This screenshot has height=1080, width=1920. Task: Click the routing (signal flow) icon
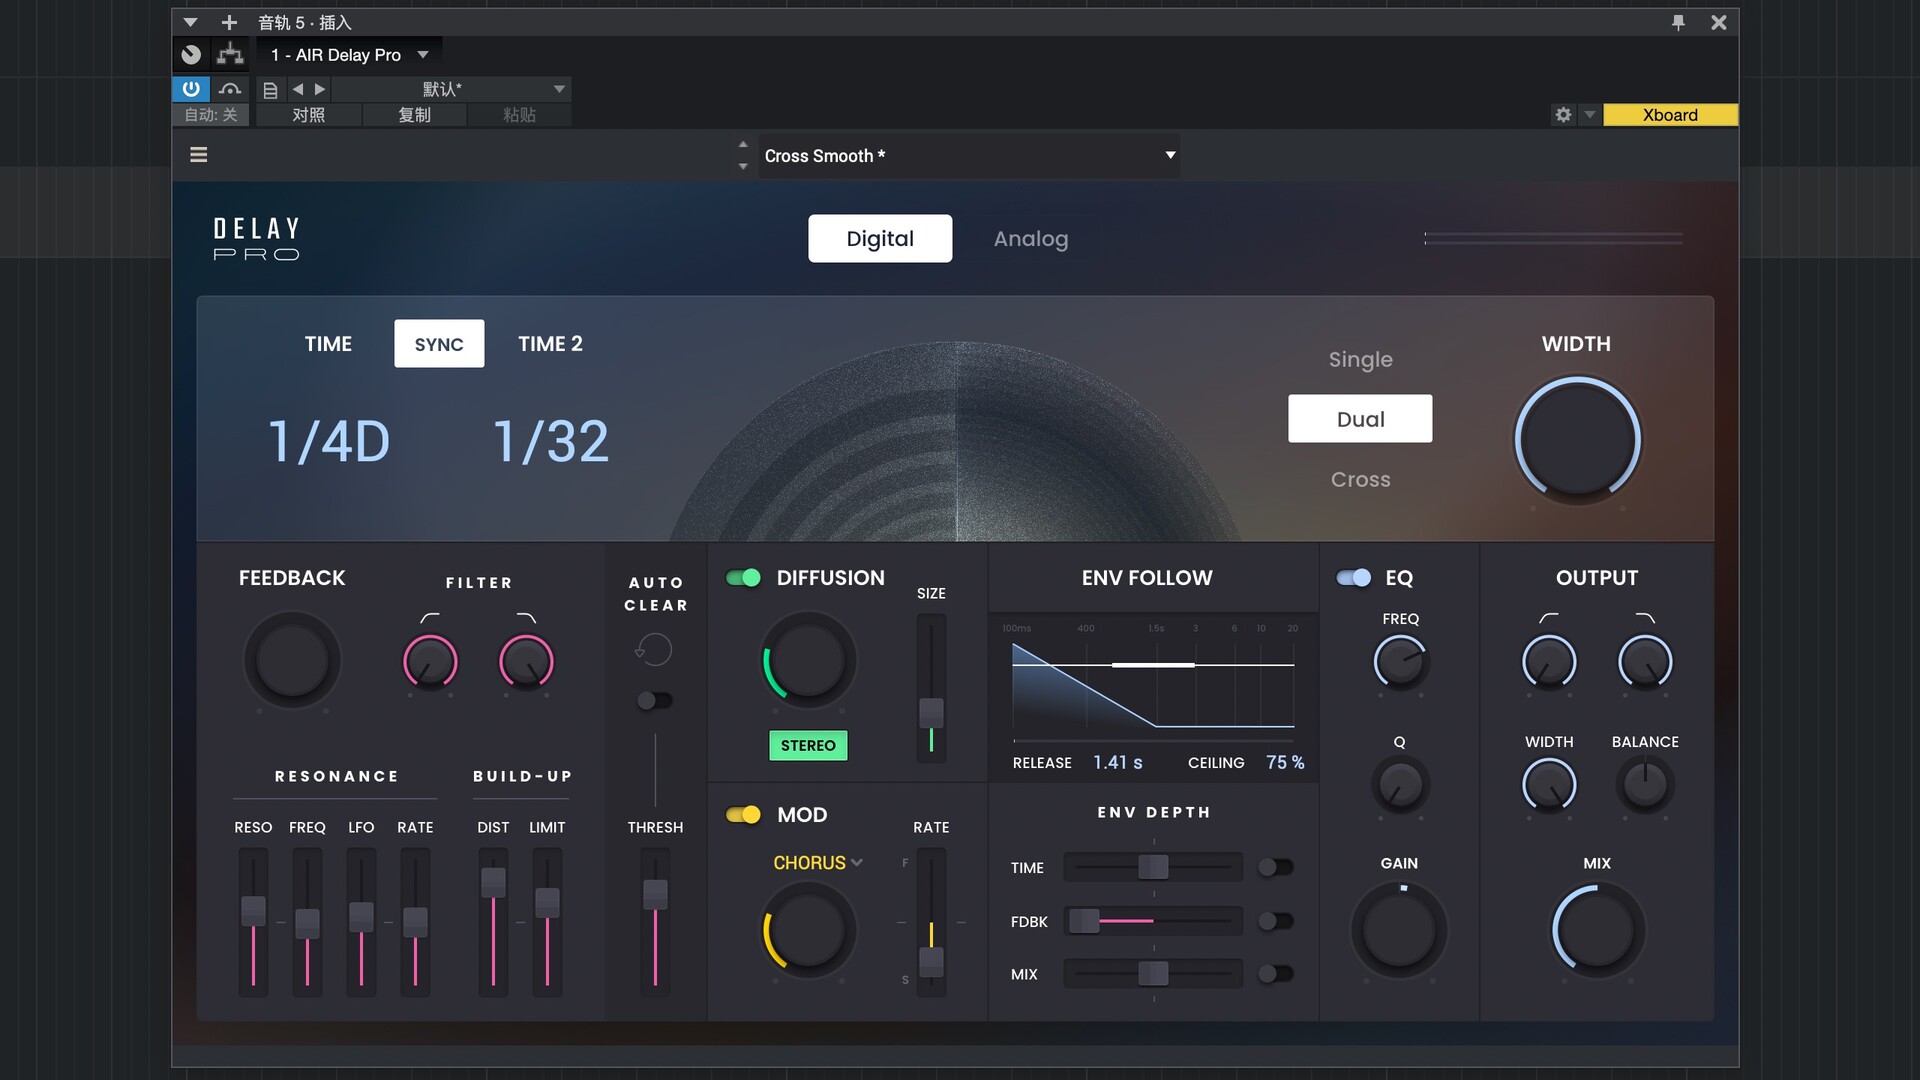tap(230, 54)
